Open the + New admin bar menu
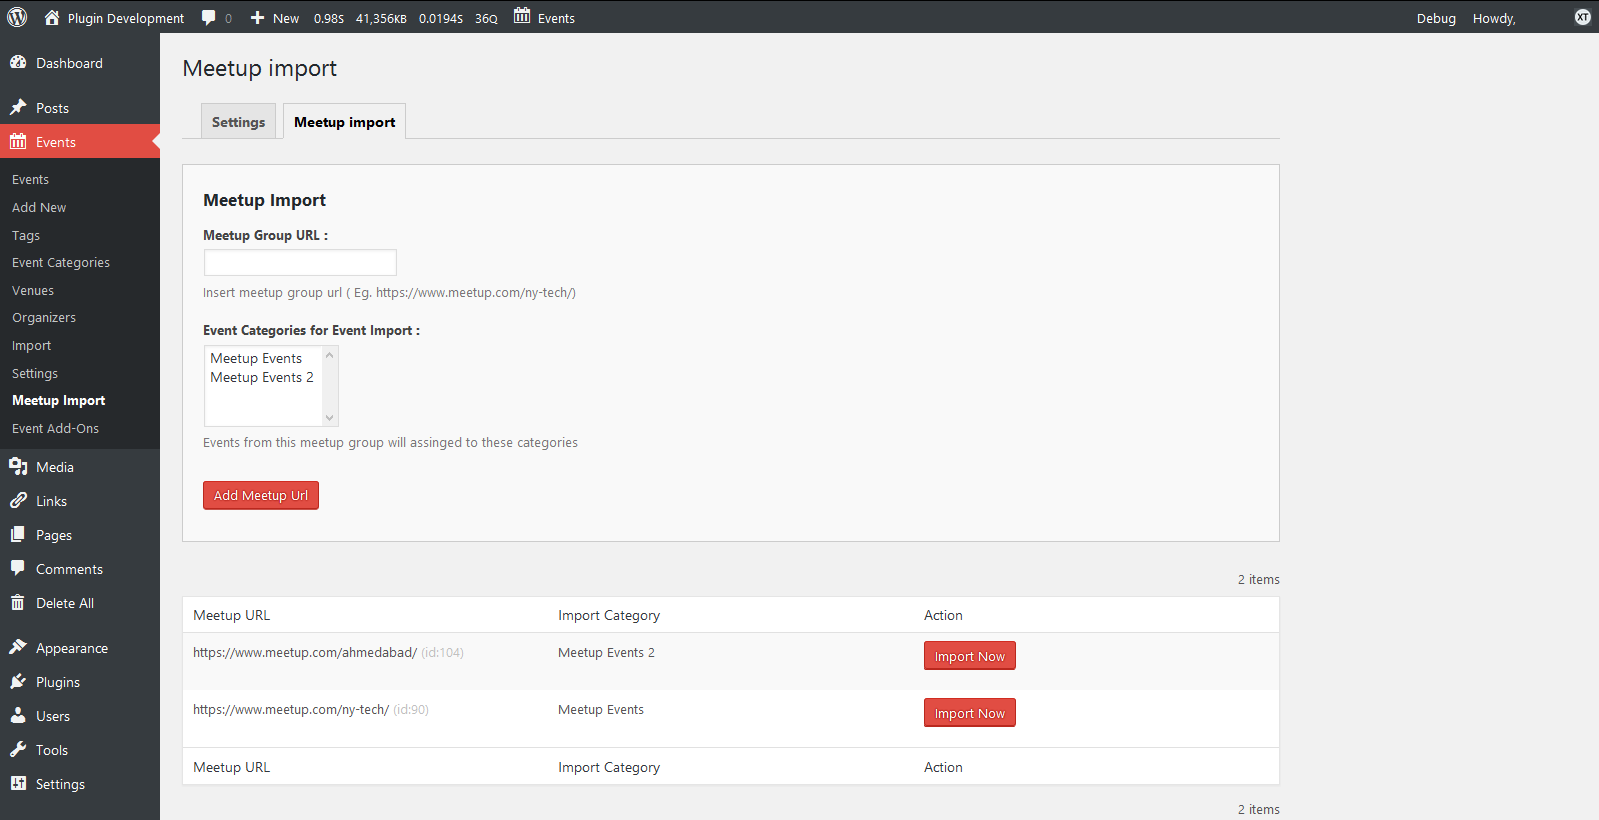 click(275, 18)
